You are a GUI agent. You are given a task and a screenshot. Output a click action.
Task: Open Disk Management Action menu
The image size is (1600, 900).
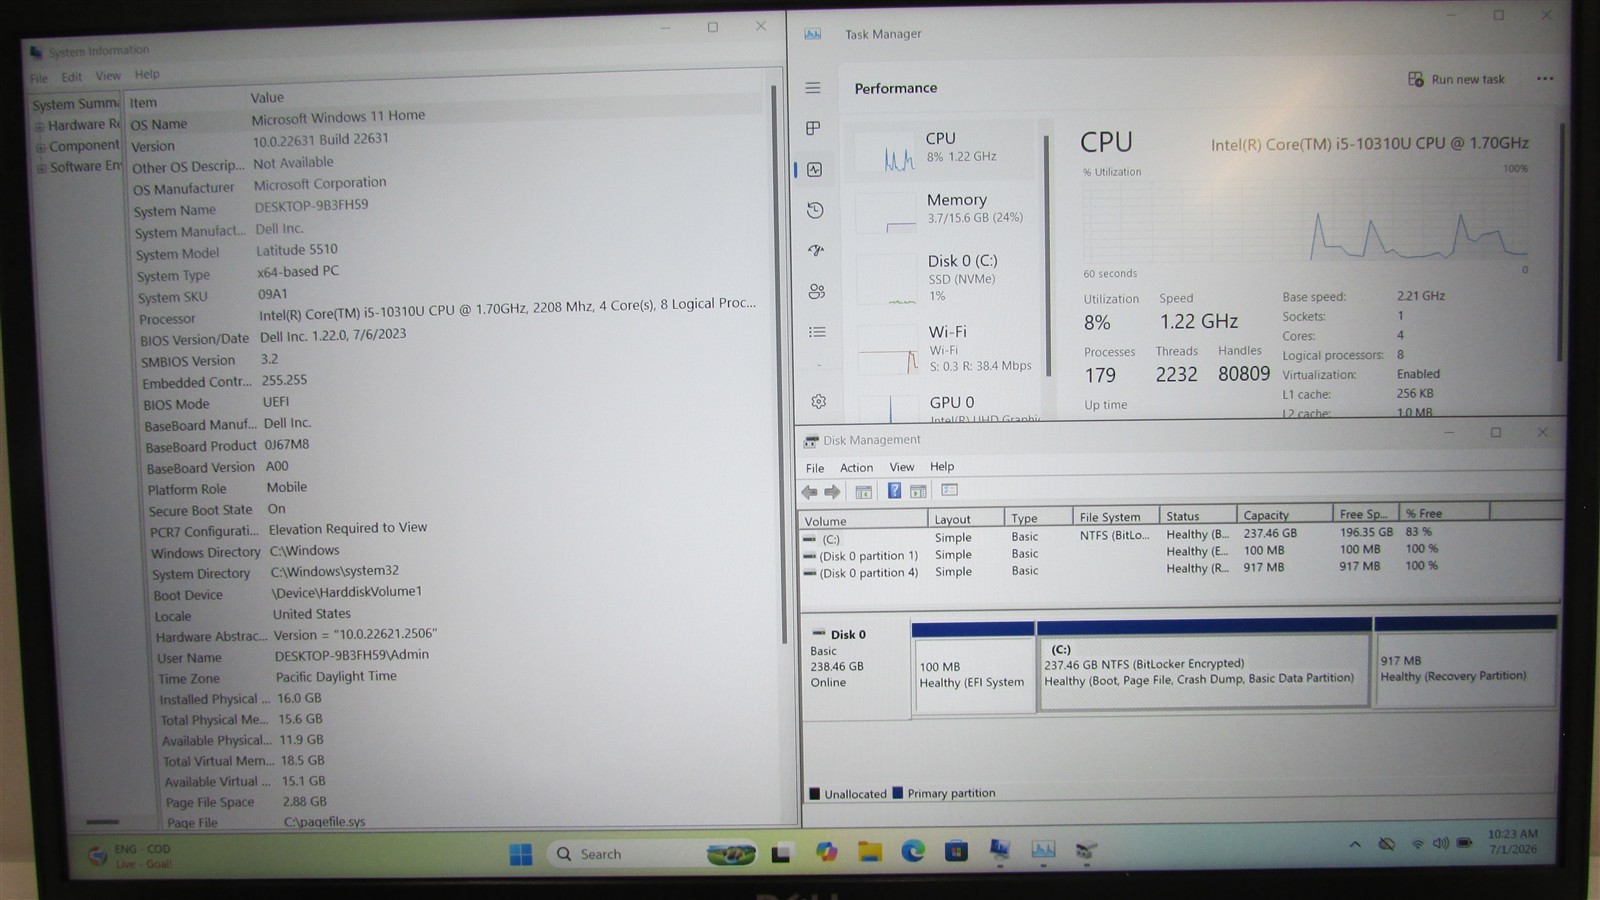(x=856, y=467)
